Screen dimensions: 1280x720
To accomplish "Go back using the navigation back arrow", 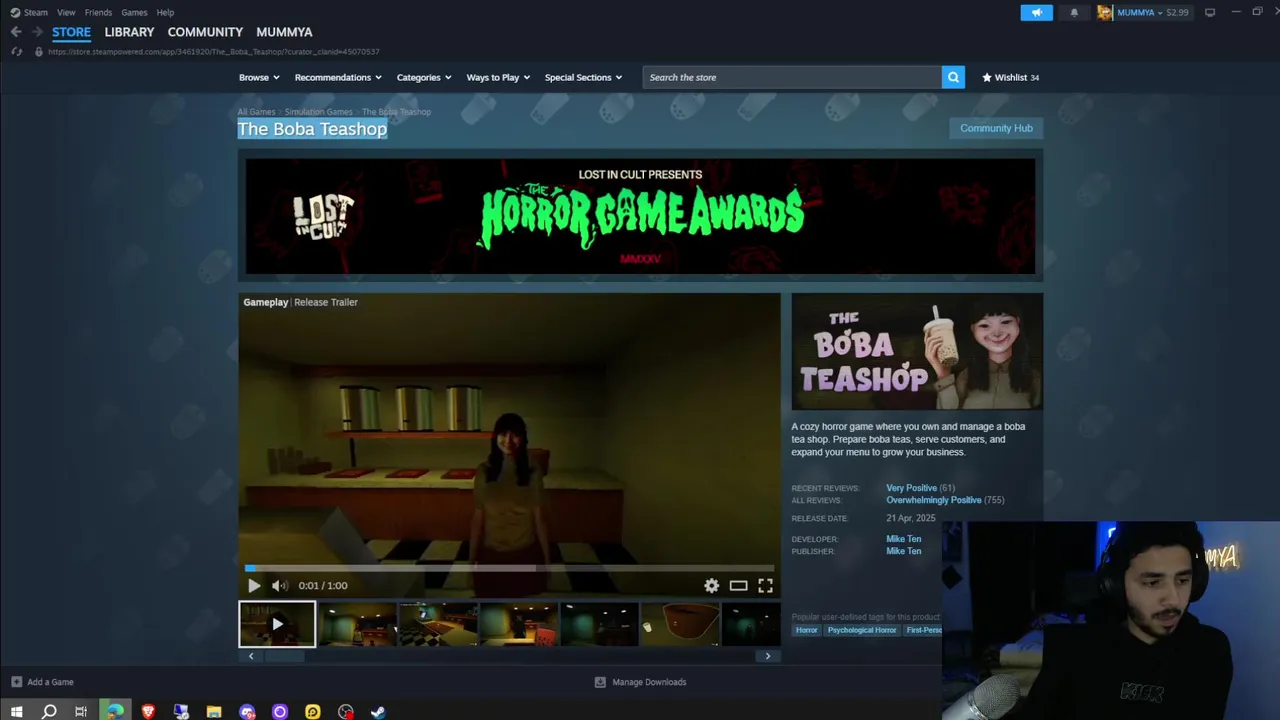I will tap(16, 32).
